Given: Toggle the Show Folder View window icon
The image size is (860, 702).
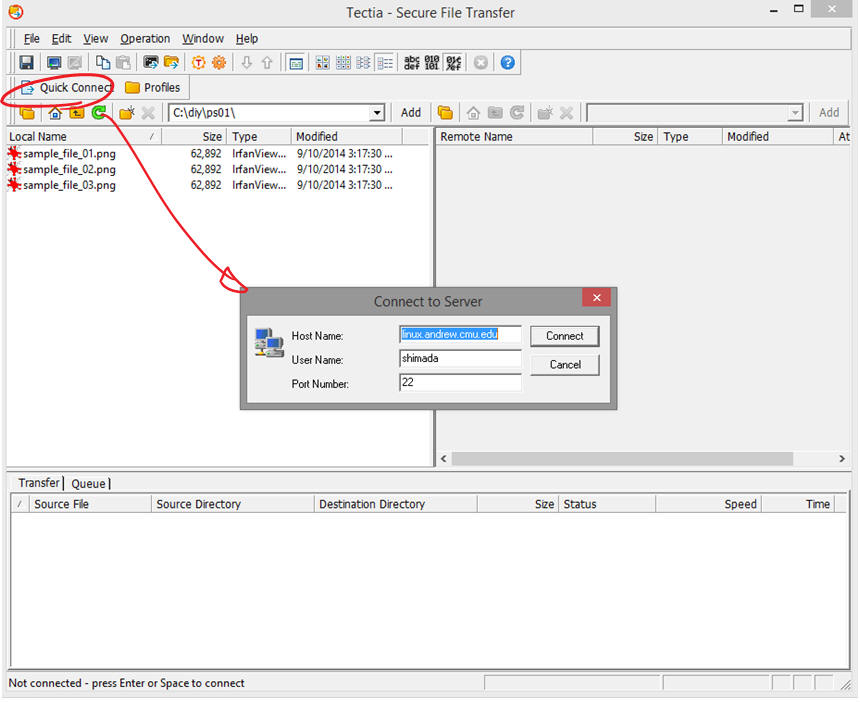Looking at the screenshot, I should click(296, 63).
